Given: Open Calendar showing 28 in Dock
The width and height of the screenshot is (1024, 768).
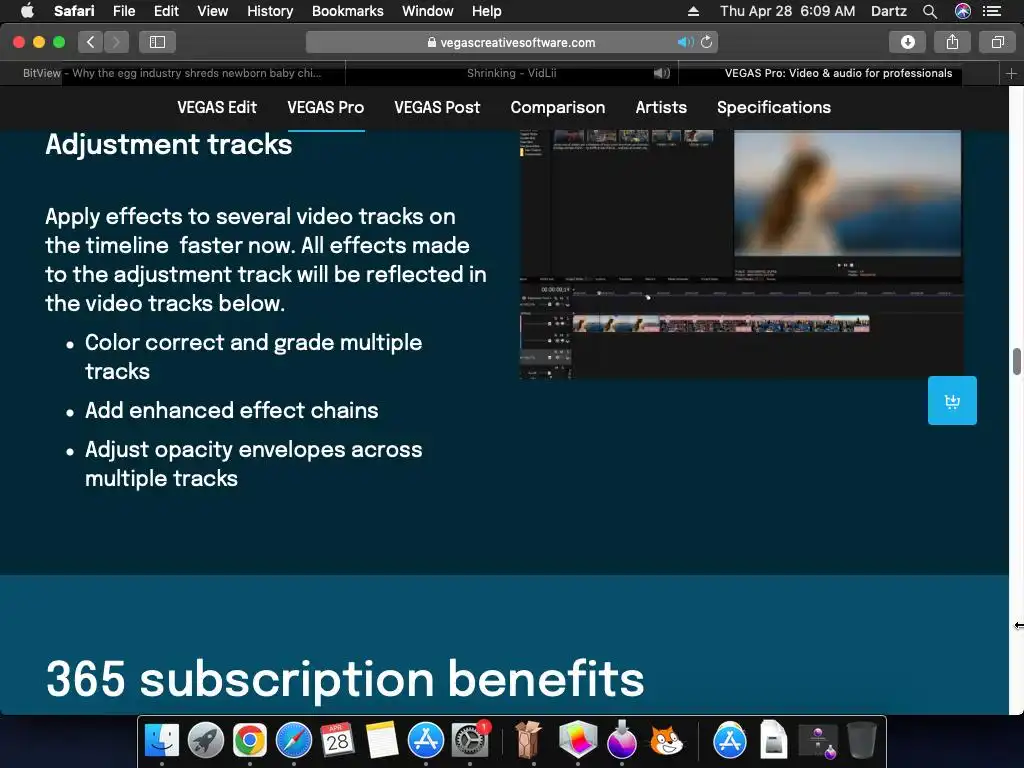Looking at the screenshot, I should point(338,741).
